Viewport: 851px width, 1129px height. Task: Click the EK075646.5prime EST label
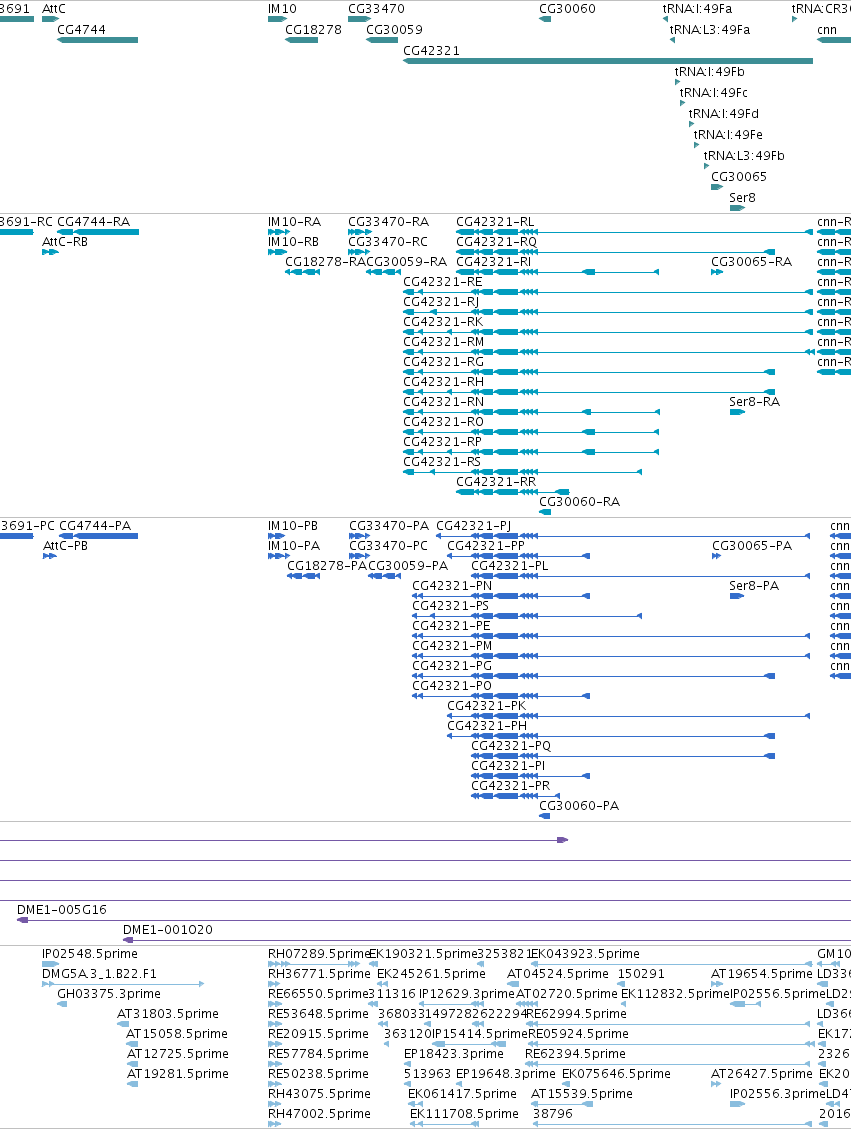point(616,1074)
